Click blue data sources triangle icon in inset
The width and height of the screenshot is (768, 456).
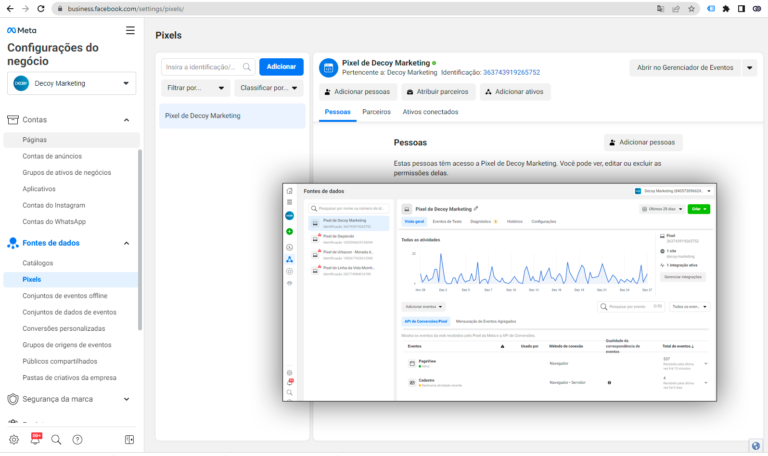(289, 259)
